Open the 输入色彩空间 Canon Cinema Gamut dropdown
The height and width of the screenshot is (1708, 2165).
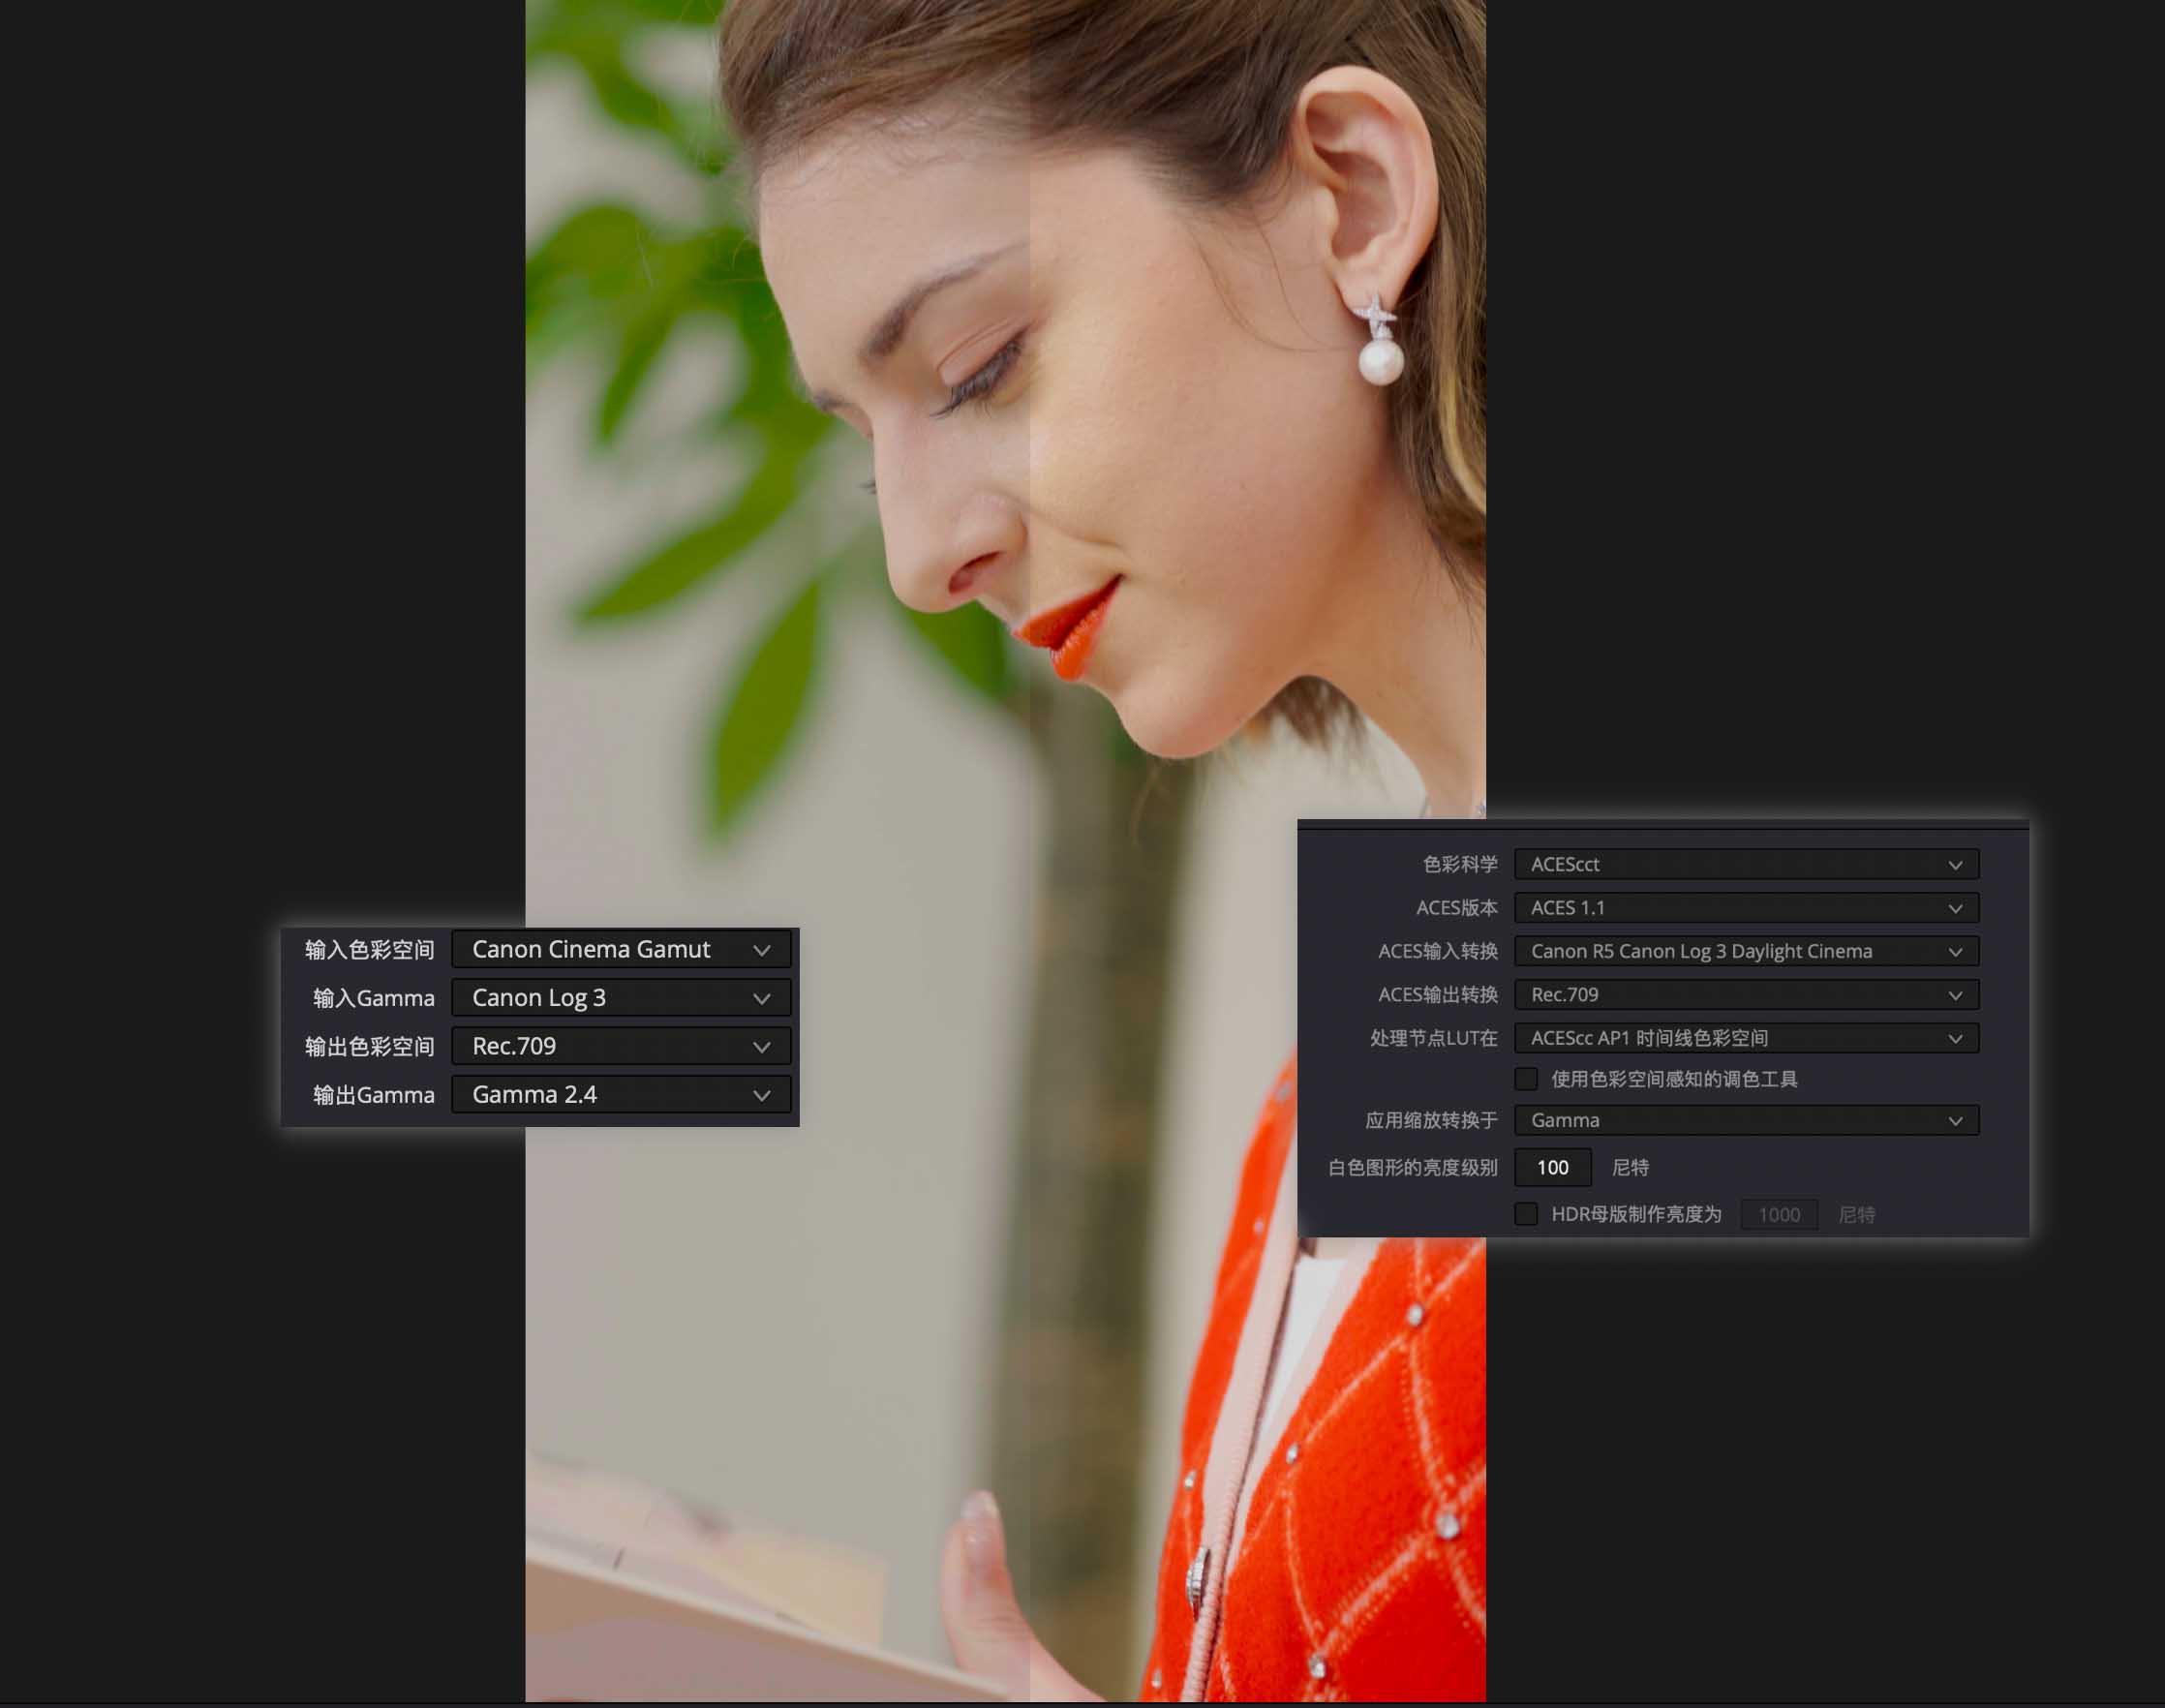pyautogui.click(x=620, y=949)
